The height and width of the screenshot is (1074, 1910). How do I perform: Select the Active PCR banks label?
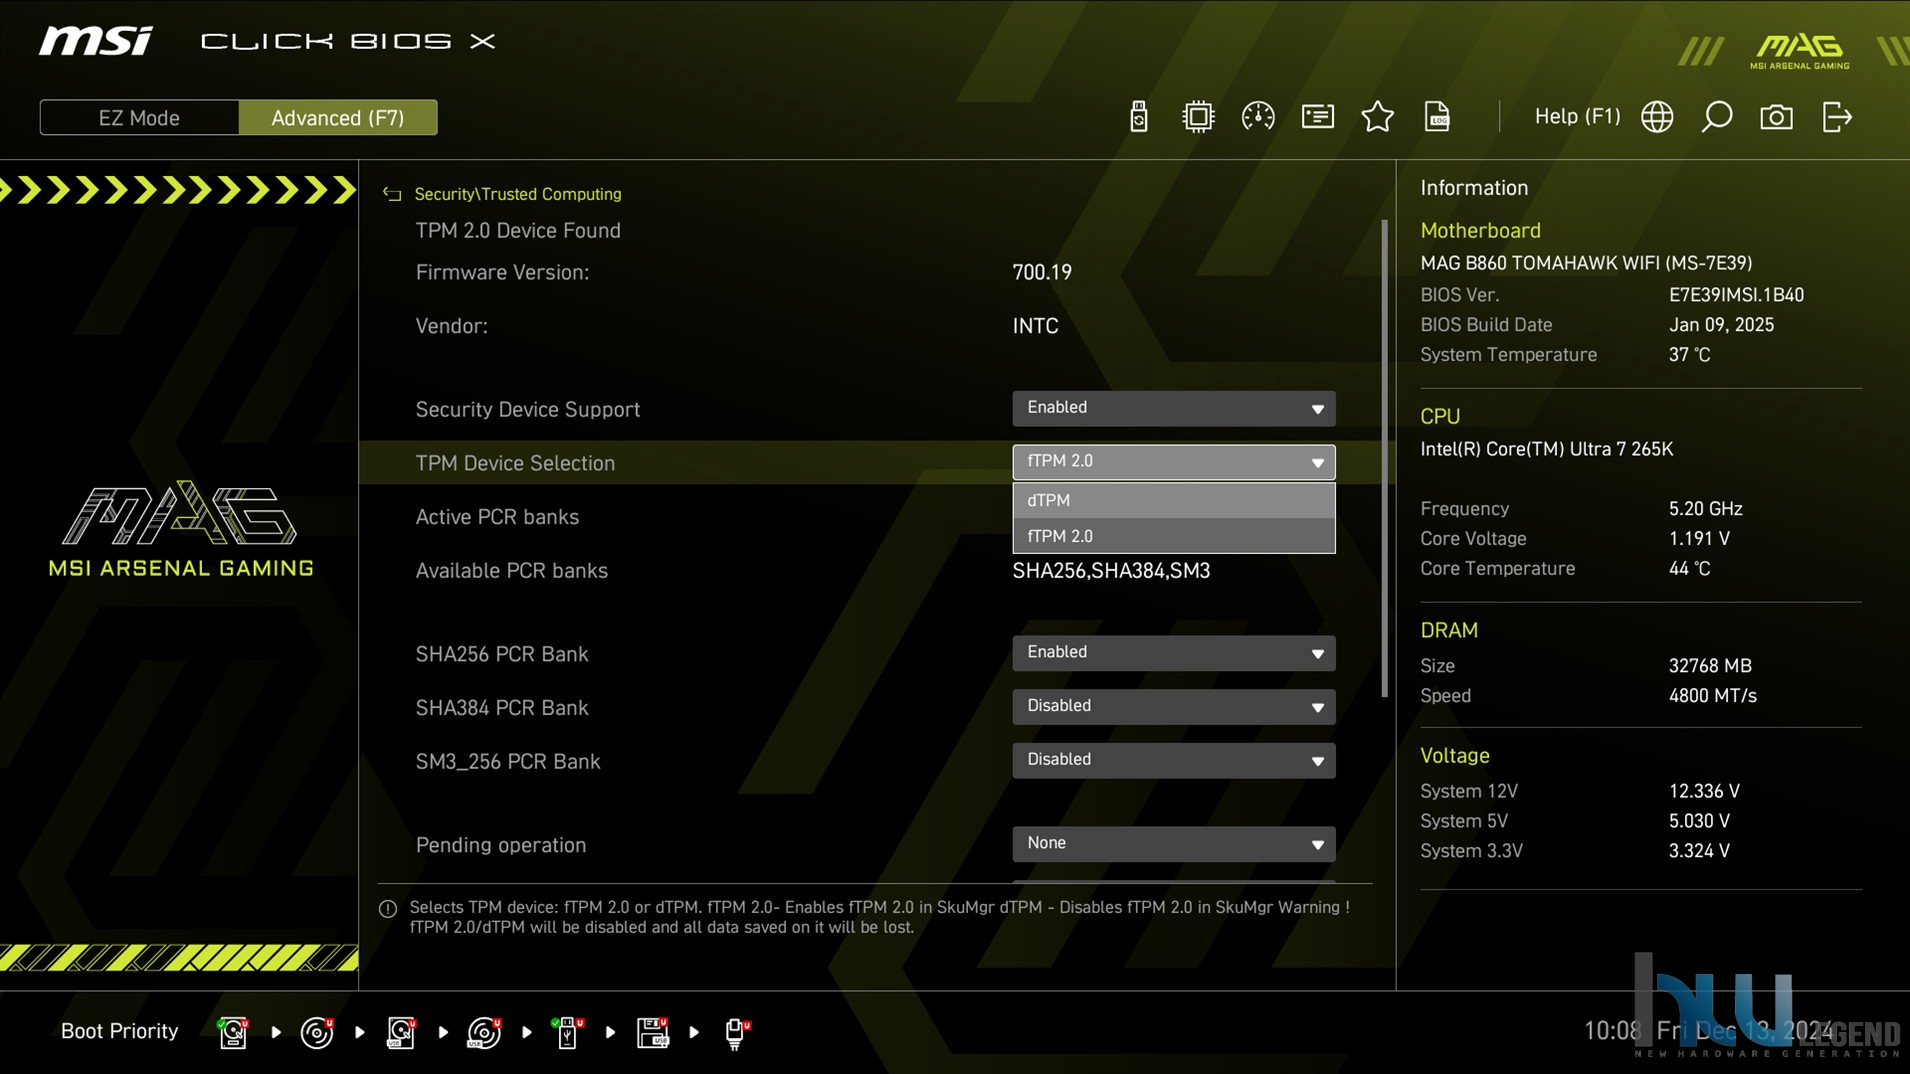[x=497, y=517]
